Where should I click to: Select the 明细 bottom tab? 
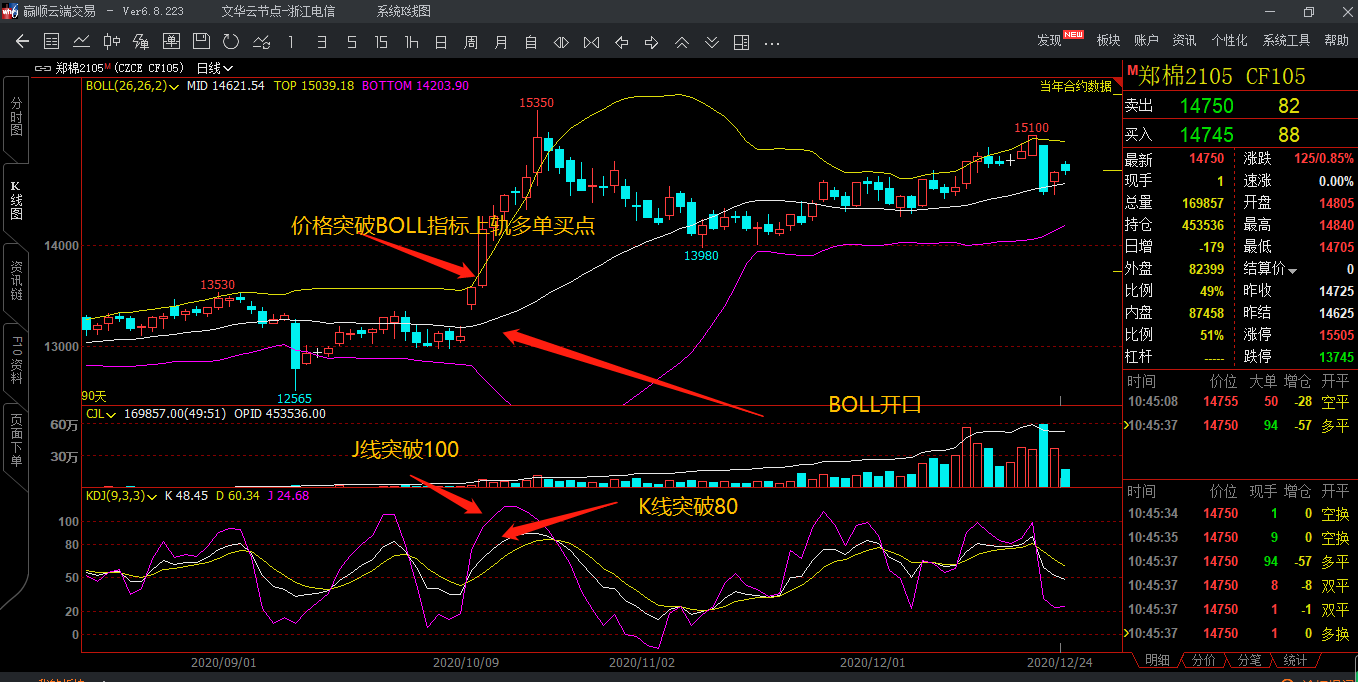pos(1157,660)
